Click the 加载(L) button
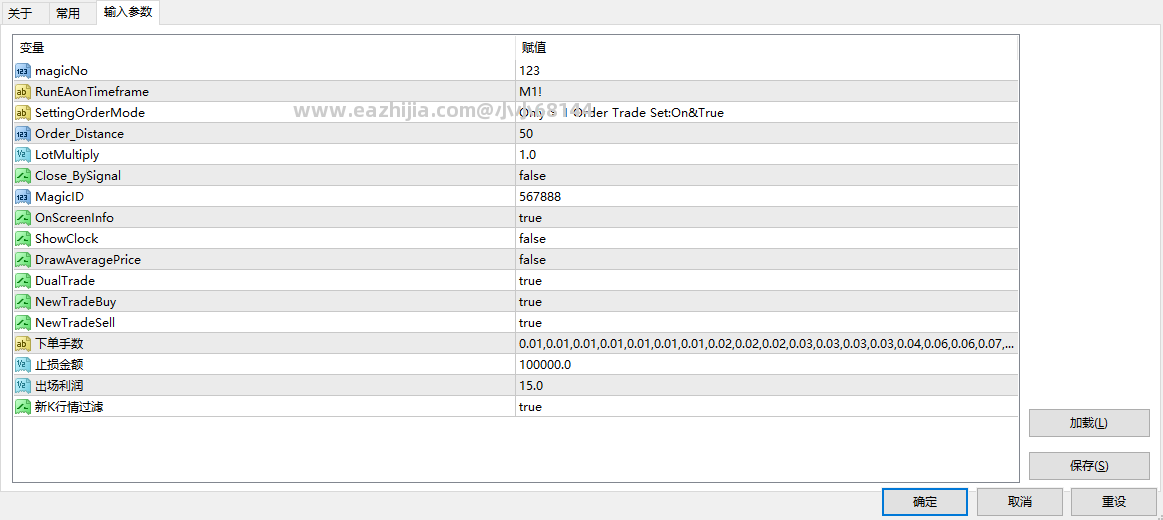This screenshot has width=1163, height=520. pyautogui.click(x=1089, y=423)
